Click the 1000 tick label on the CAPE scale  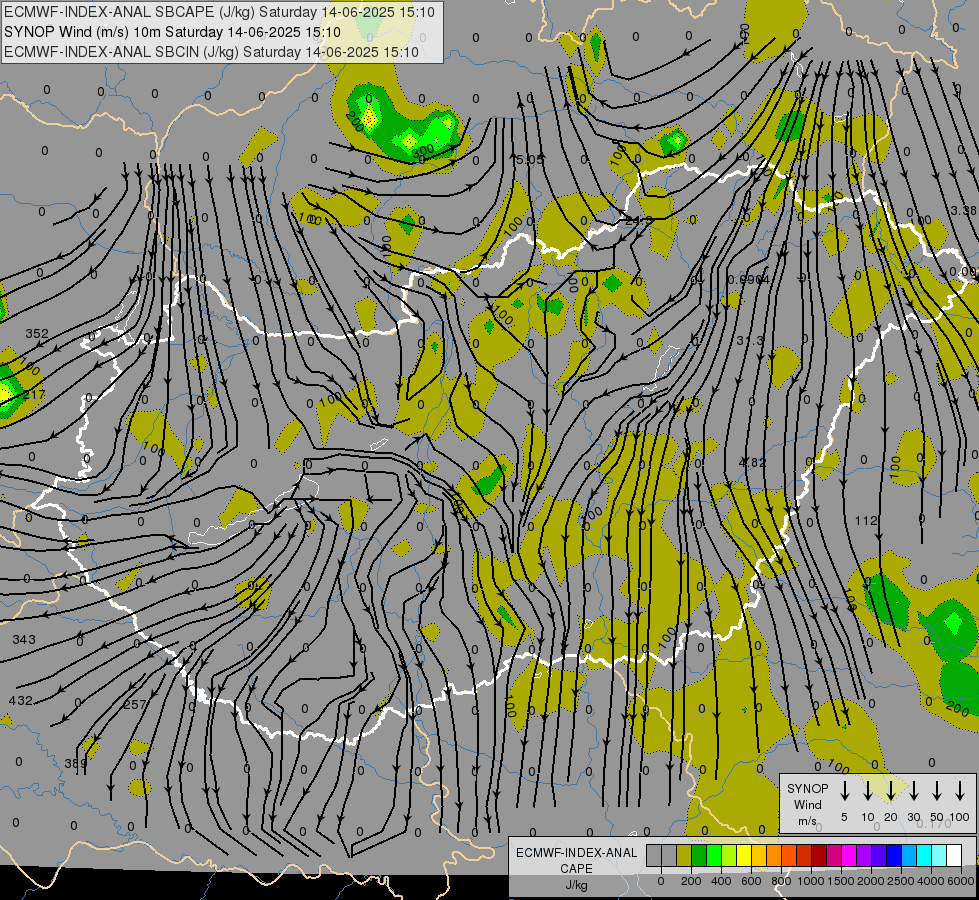[x=812, y=881]
